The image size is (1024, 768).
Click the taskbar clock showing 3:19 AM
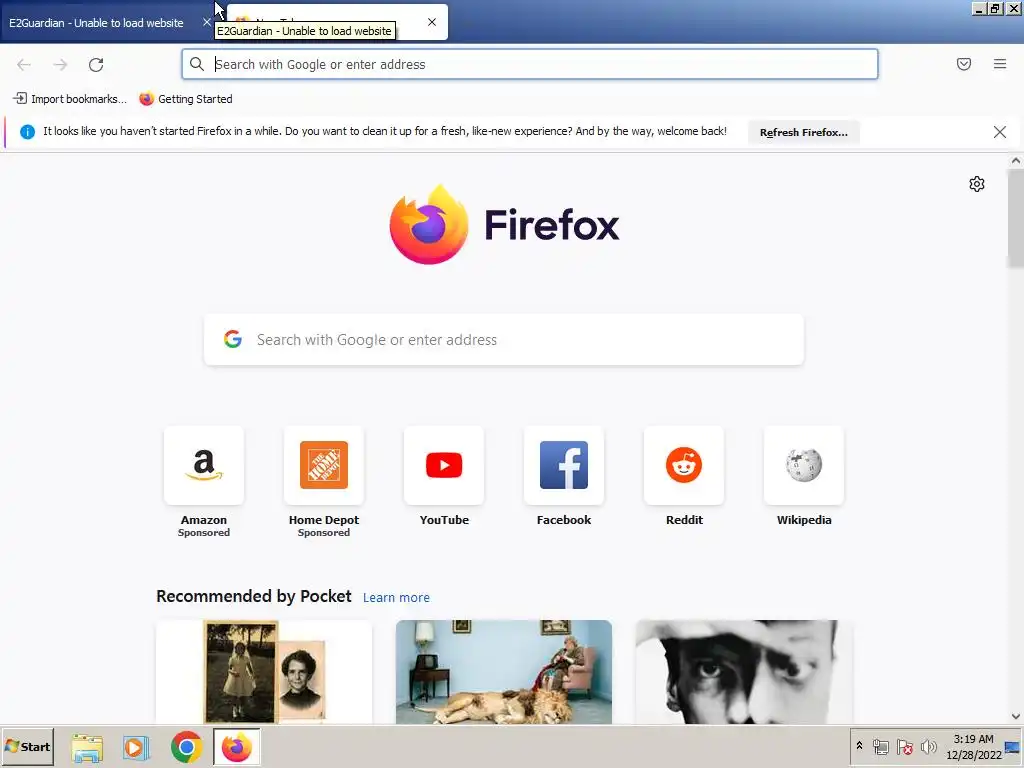click(974, 746)
